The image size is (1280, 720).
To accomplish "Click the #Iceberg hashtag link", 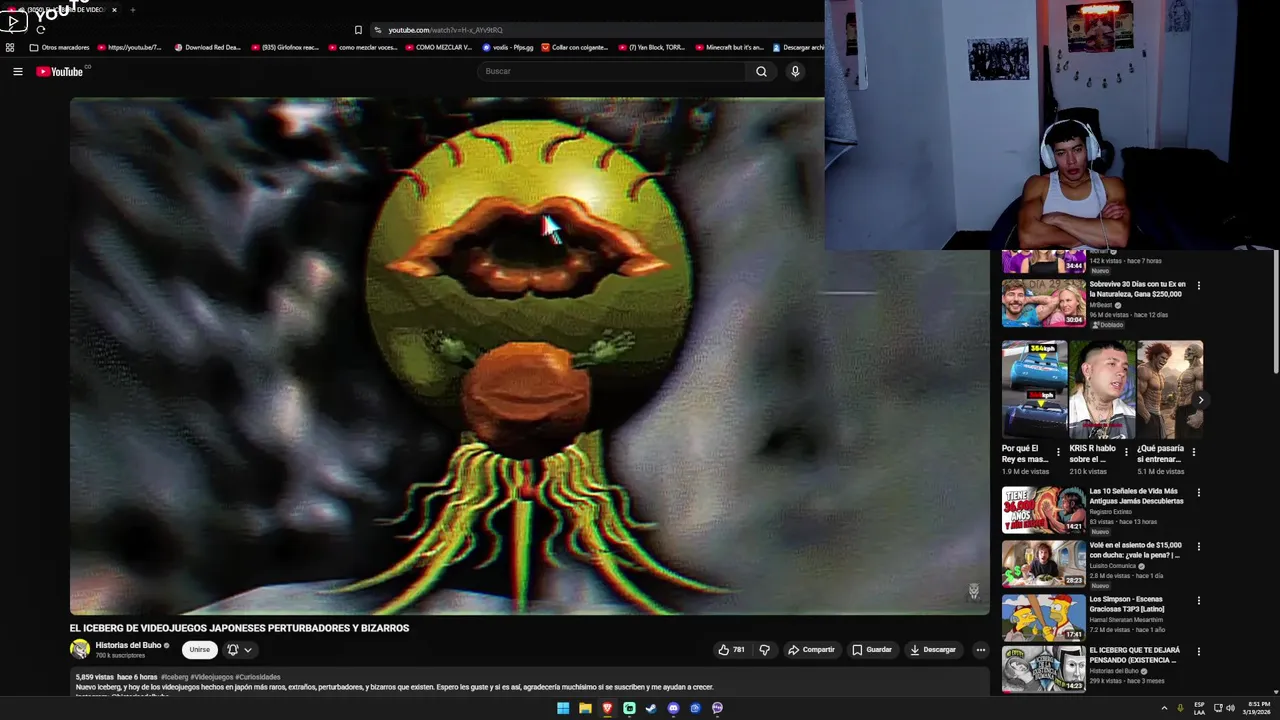I will pos(173,677).
